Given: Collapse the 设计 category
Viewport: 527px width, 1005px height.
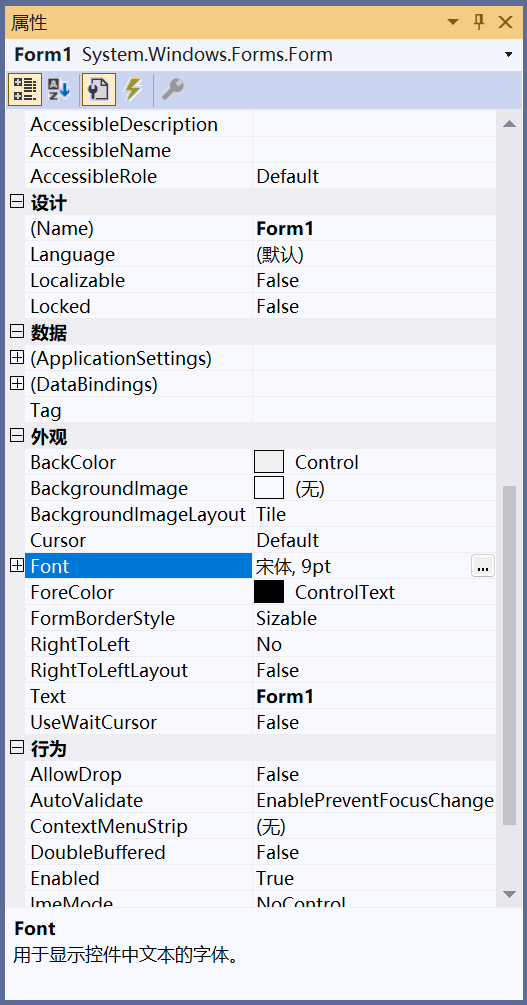Looking at the screenshot, I should click(17, 203).
